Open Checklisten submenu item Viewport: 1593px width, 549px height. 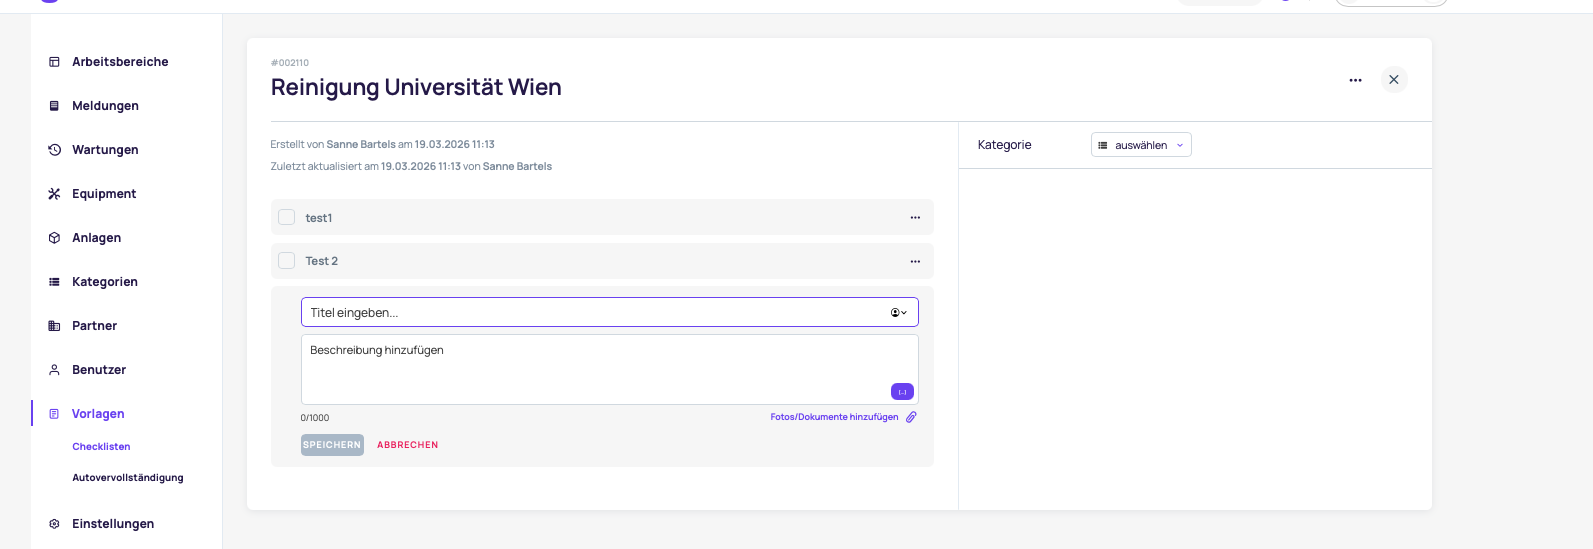click(x=101, y=447)
